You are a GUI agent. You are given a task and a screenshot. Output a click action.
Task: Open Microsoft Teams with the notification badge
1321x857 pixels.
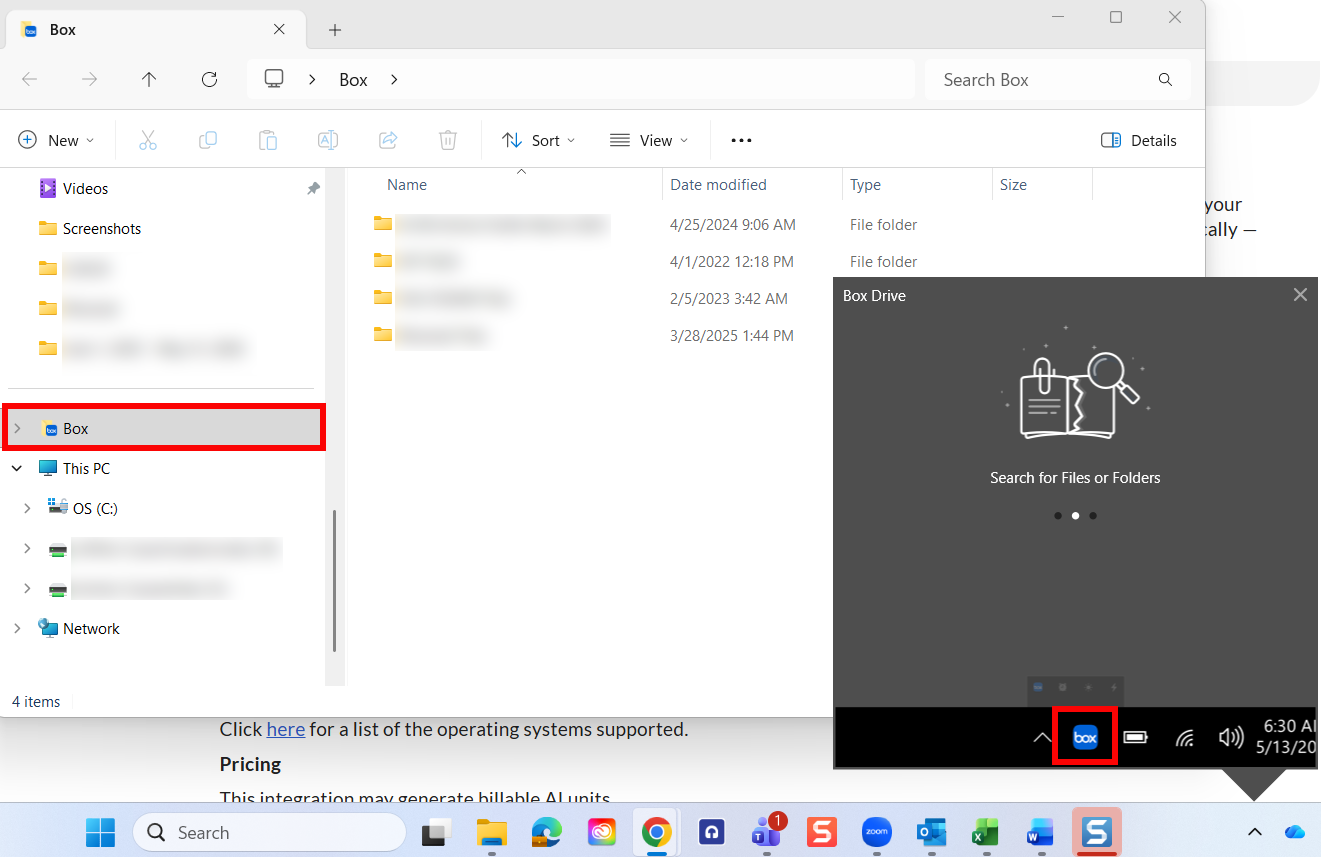pos(766,832)
